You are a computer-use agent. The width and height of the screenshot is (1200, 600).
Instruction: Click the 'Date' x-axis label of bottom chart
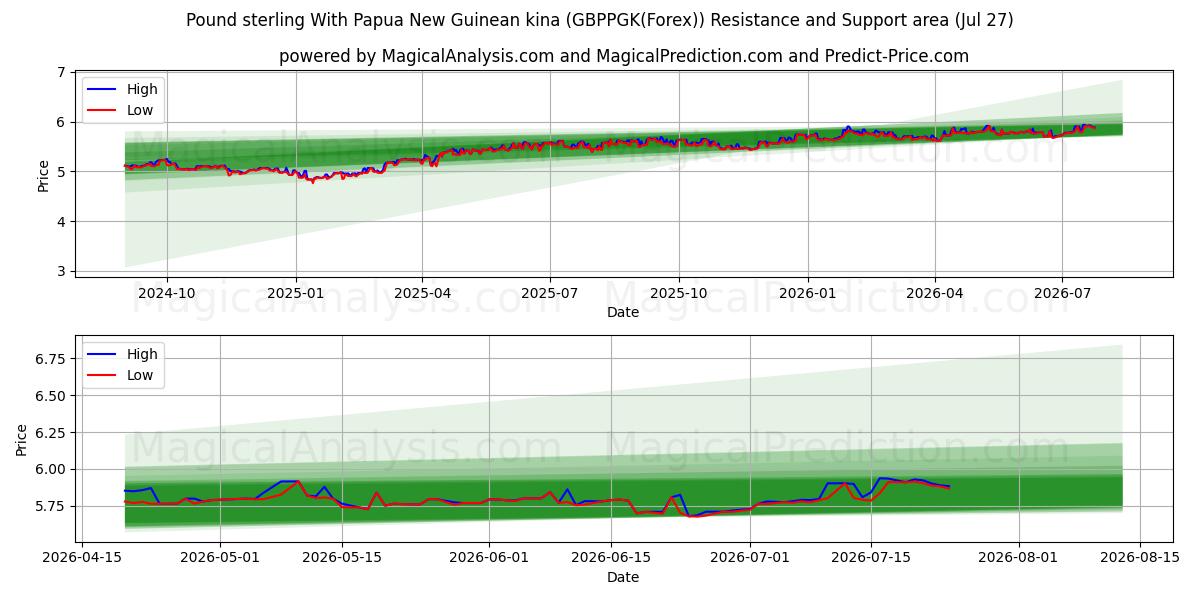[623, 577]
